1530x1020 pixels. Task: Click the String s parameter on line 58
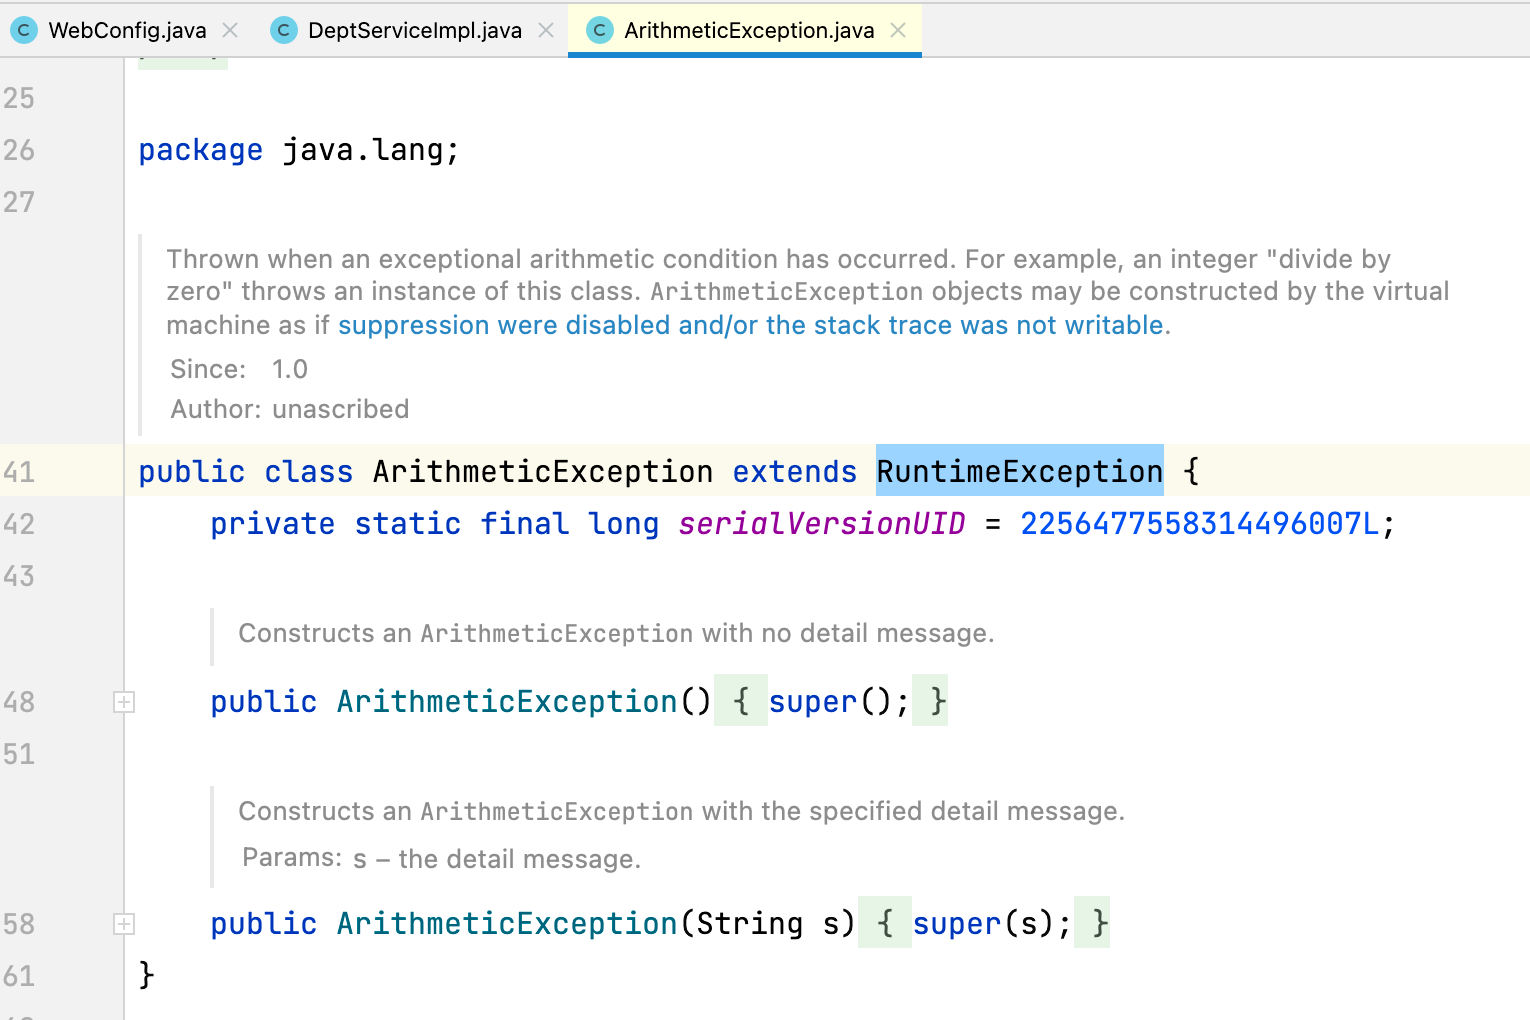click(x=768, y=924)
